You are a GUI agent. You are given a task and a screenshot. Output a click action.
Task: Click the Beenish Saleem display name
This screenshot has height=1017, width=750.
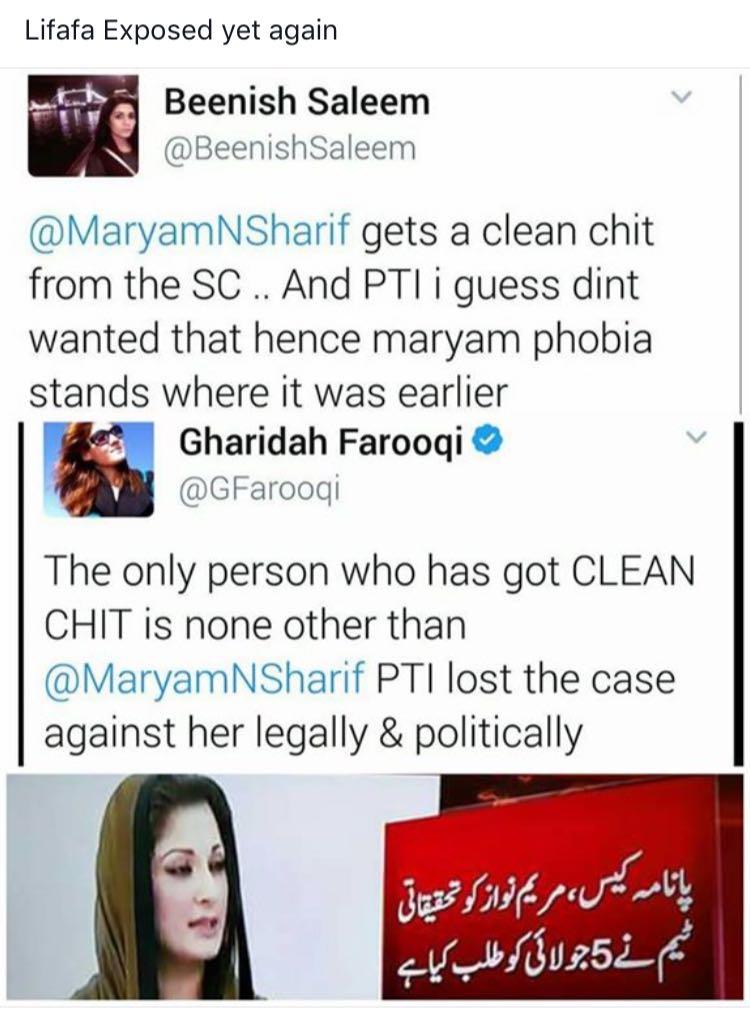(296, 101)
